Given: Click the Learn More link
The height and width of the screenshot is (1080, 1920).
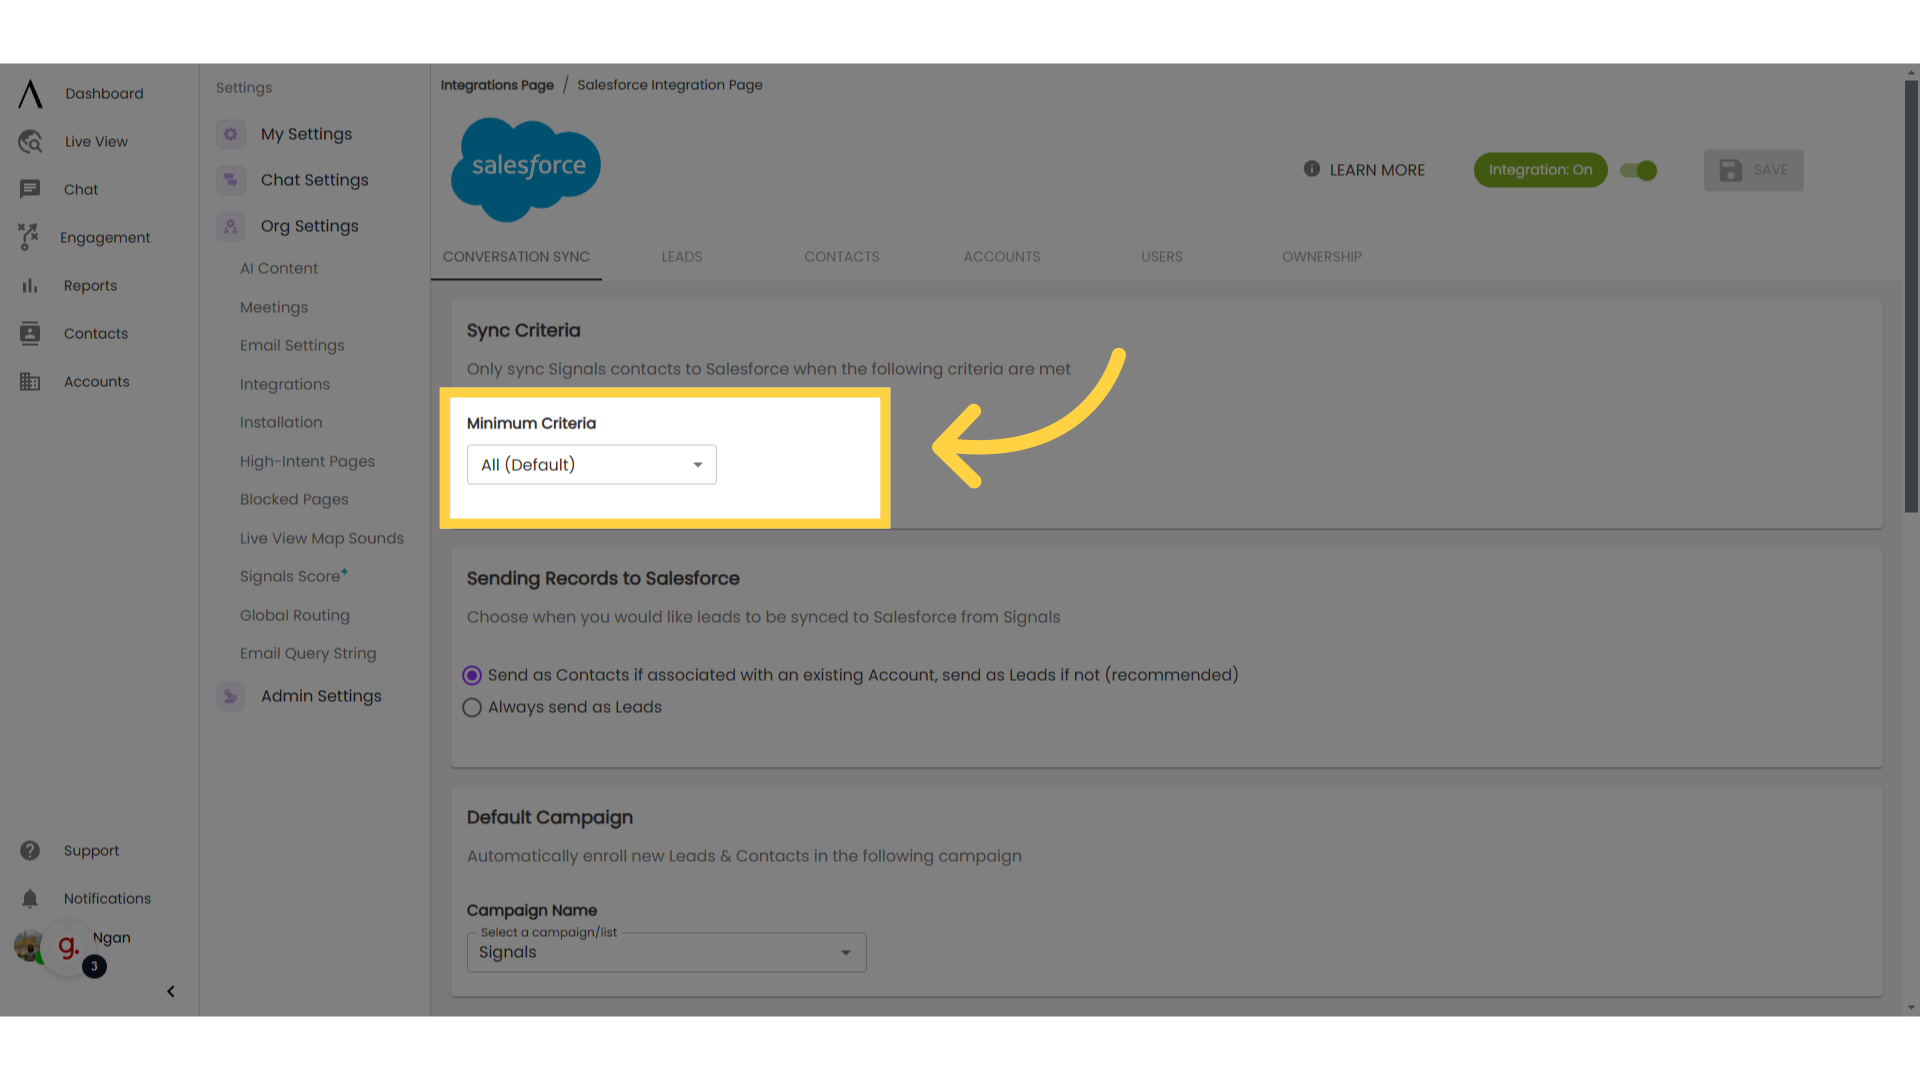Looking at the screenshot, I should pyautogui.click(x=1377, y=171).
